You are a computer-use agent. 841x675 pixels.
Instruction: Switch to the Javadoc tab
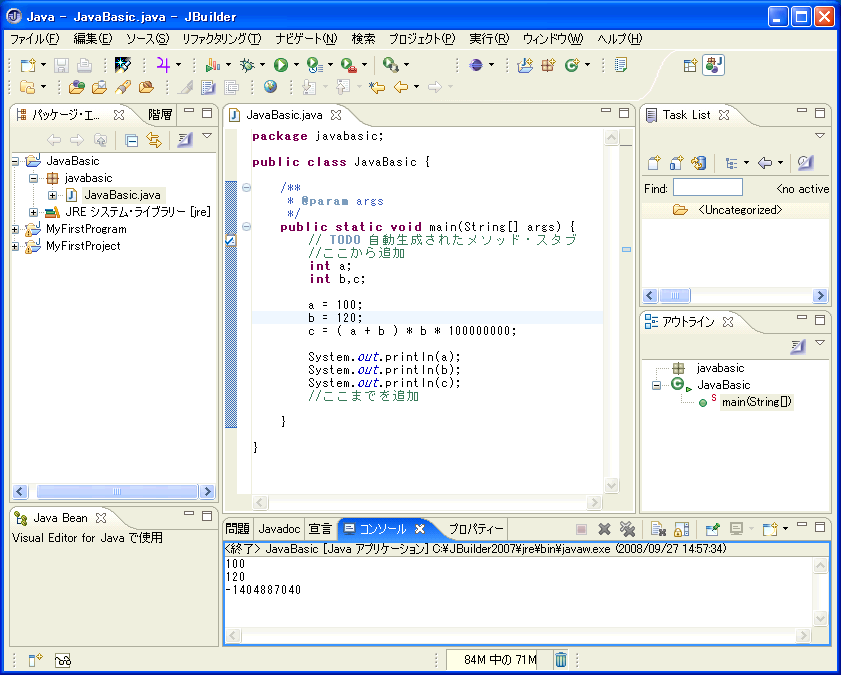[279, 528]
